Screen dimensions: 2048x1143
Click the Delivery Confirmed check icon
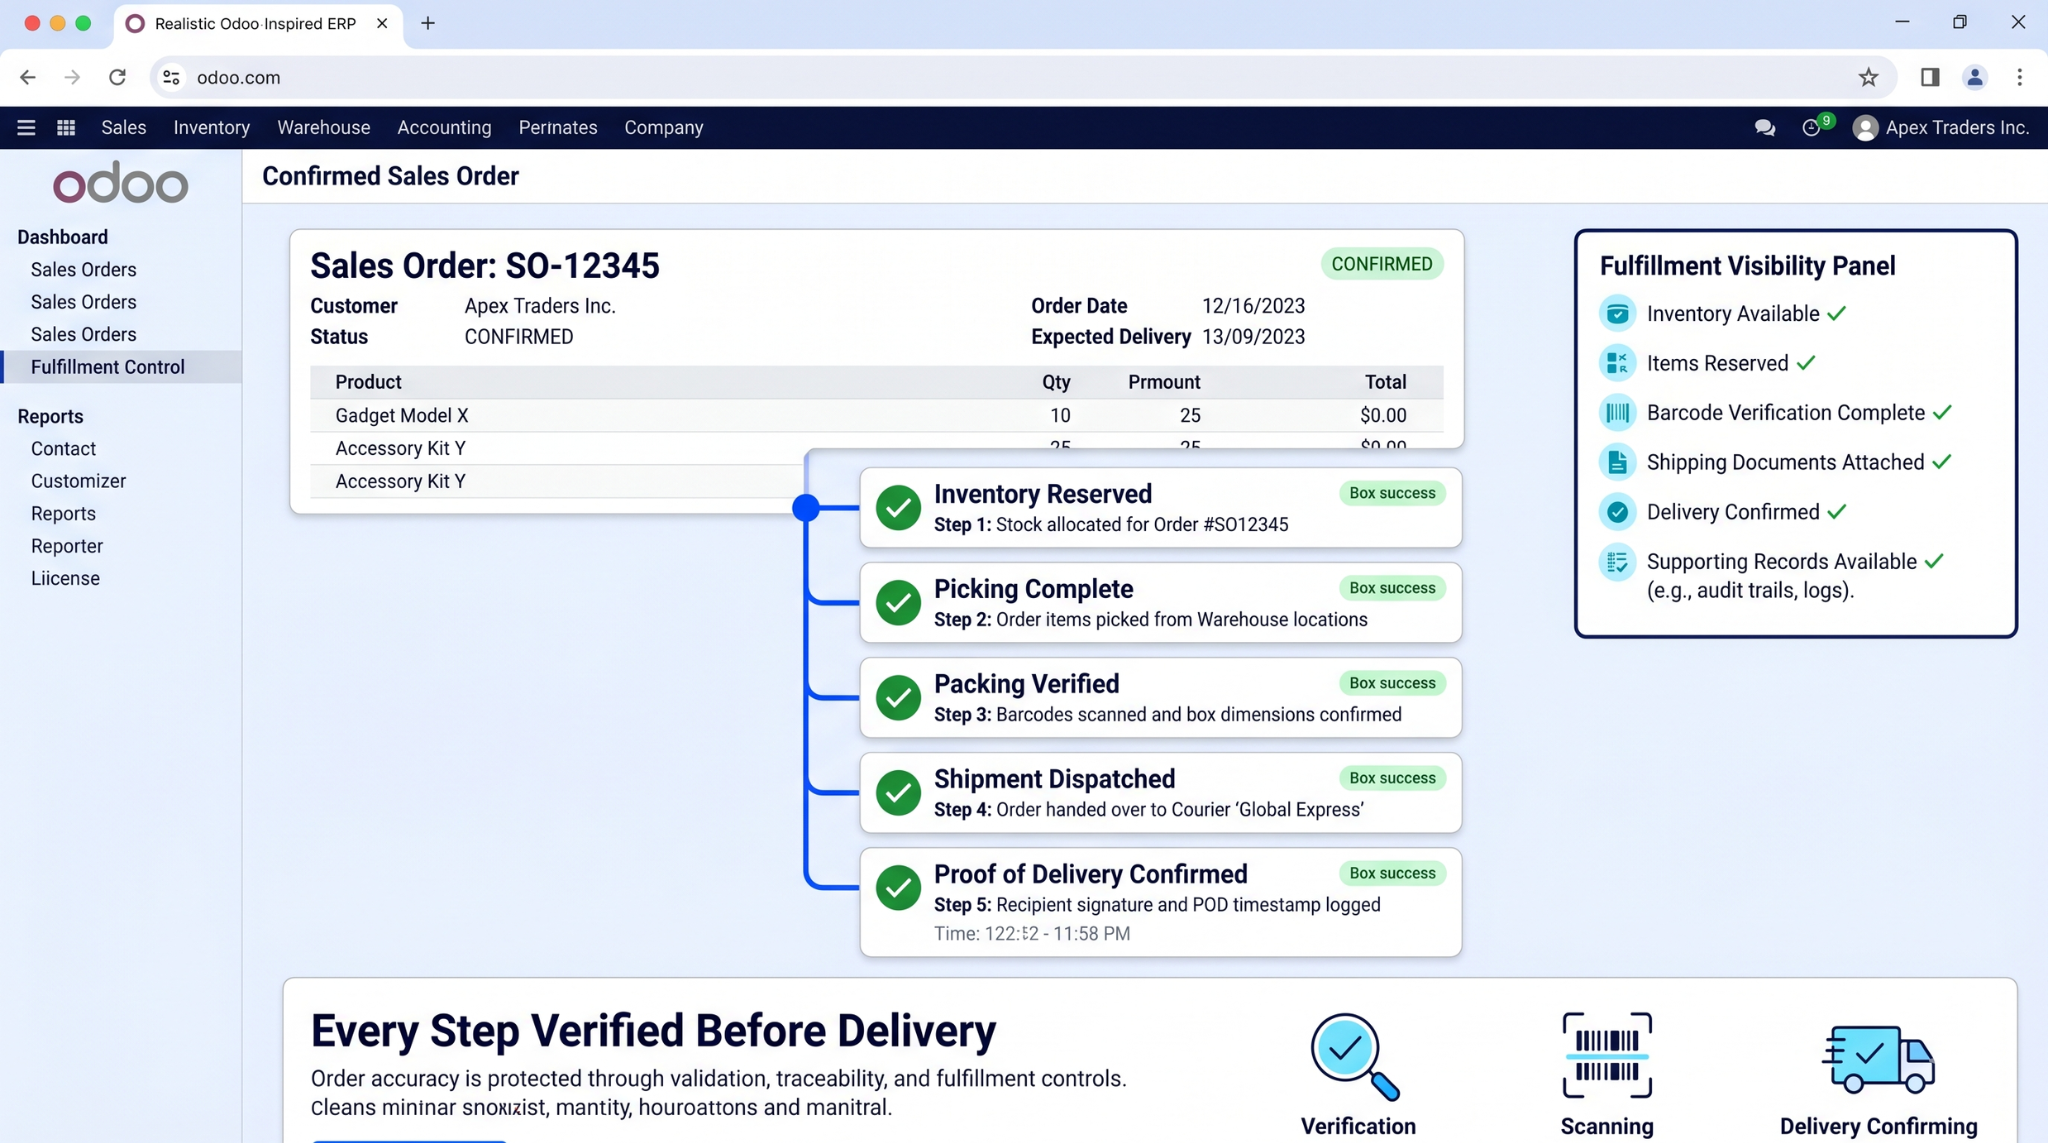[1617, 512]
